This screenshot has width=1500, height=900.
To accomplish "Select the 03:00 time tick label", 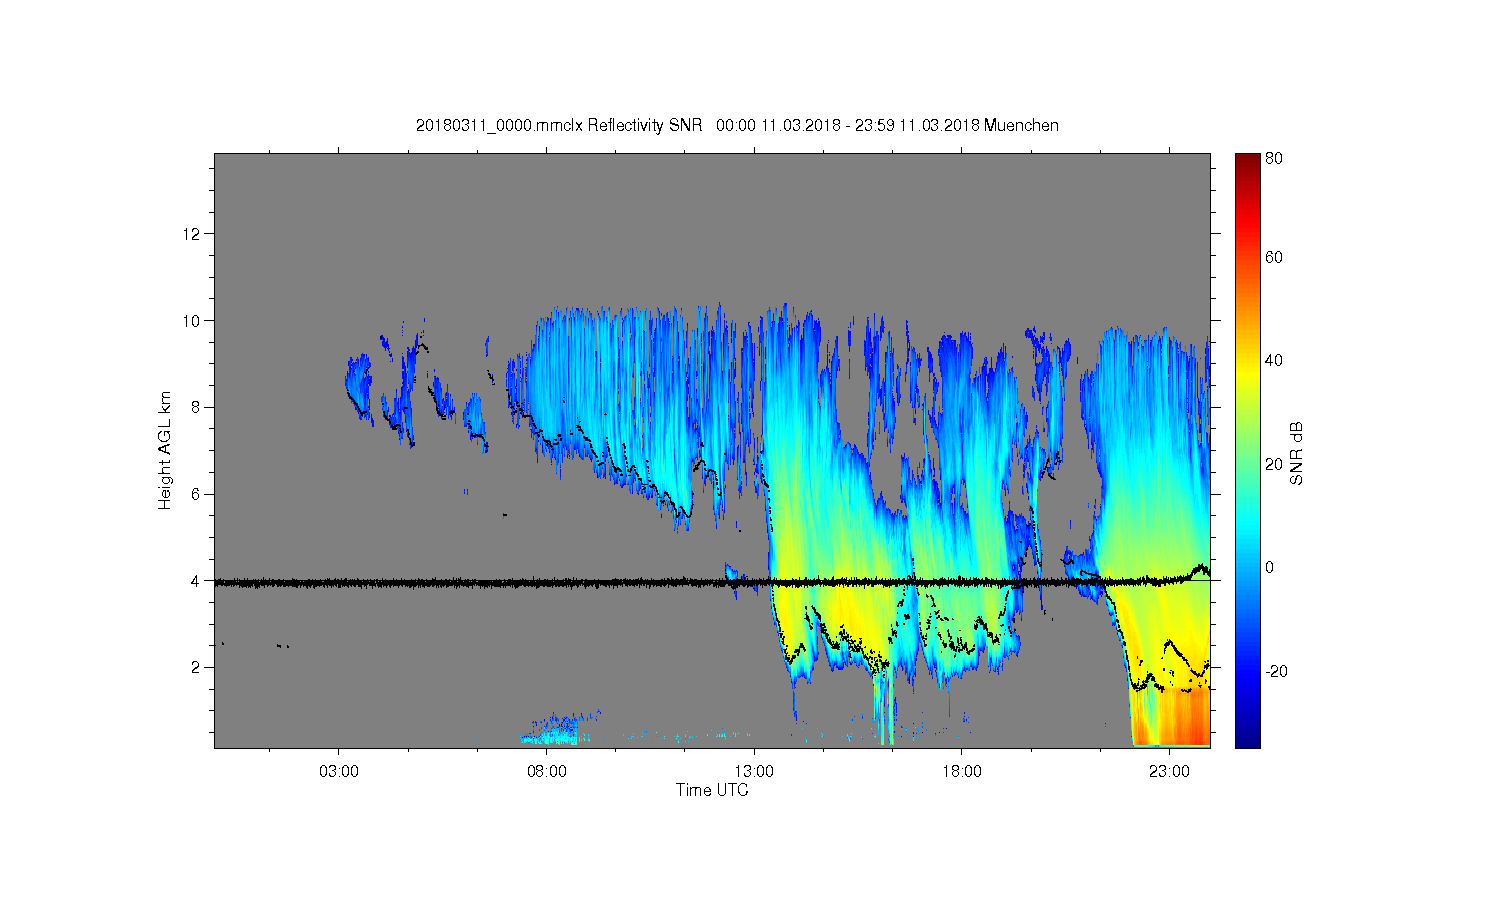I will (x=339, y=772).
